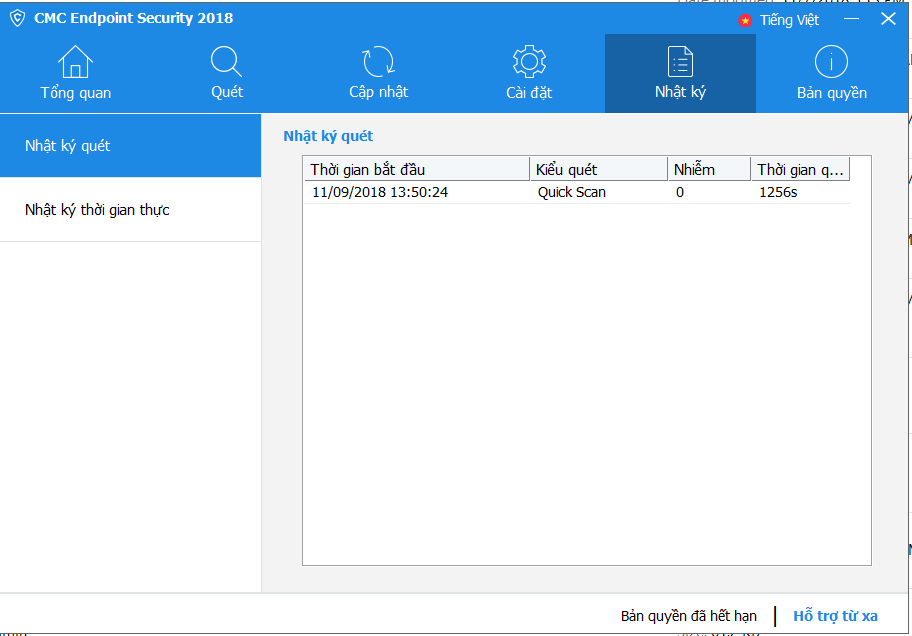Open the Bản quyền license tab
The image size is (912, 636).
click(832, 73)
